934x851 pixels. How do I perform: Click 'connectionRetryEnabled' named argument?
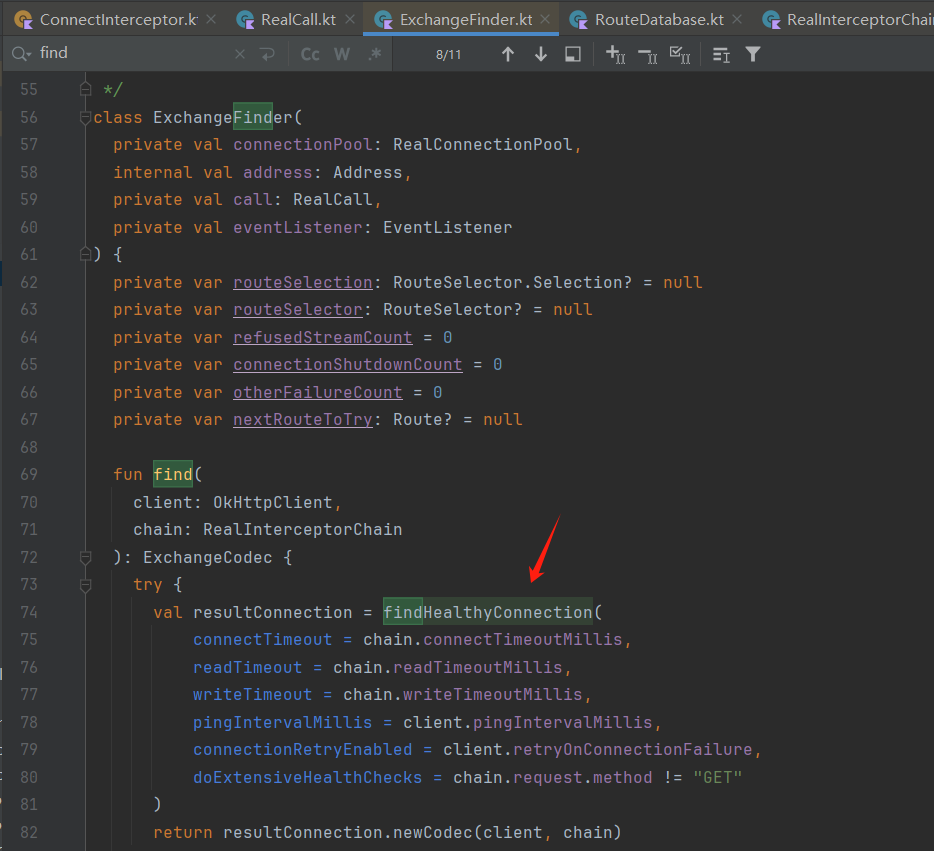pyautogui.click(x=303, y=749)
